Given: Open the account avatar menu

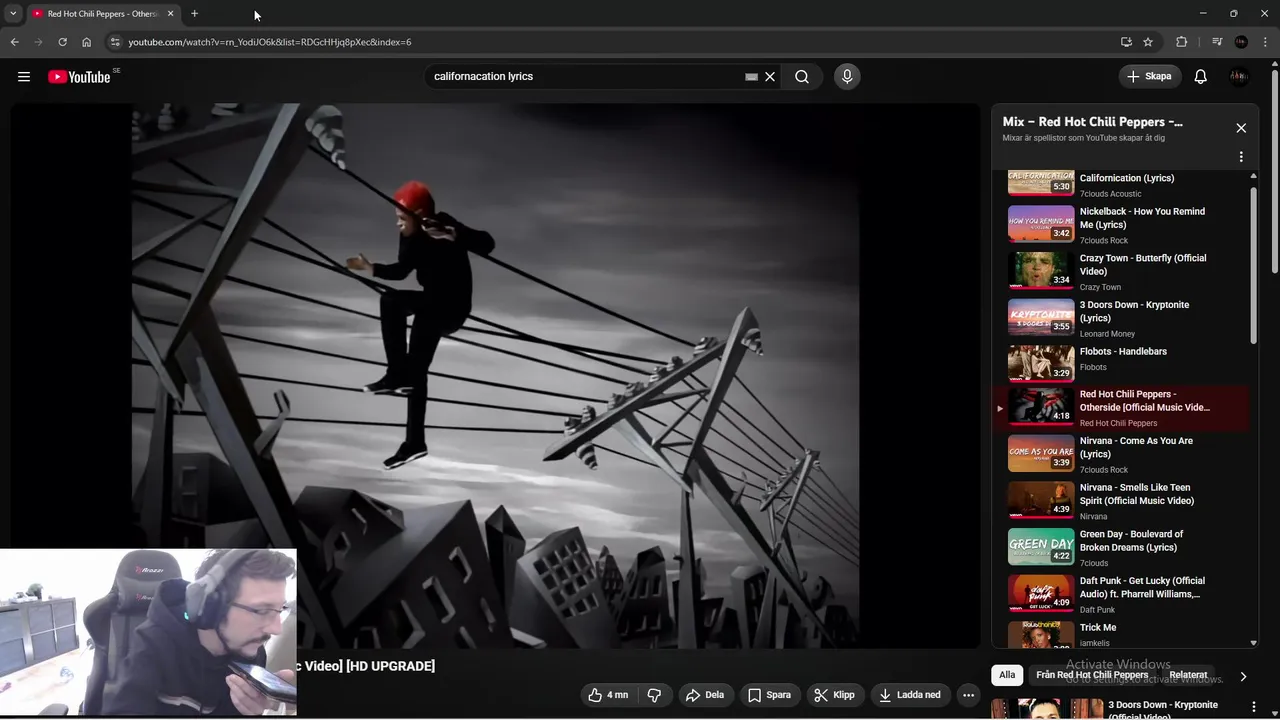Looking at the screenshot, I should [x=1240, y=77].
